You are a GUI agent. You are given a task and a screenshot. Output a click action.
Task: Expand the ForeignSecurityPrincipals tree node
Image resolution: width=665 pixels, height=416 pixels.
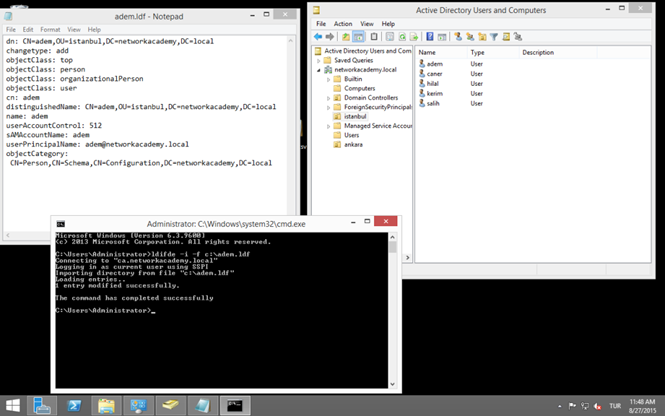pos(328,107)
